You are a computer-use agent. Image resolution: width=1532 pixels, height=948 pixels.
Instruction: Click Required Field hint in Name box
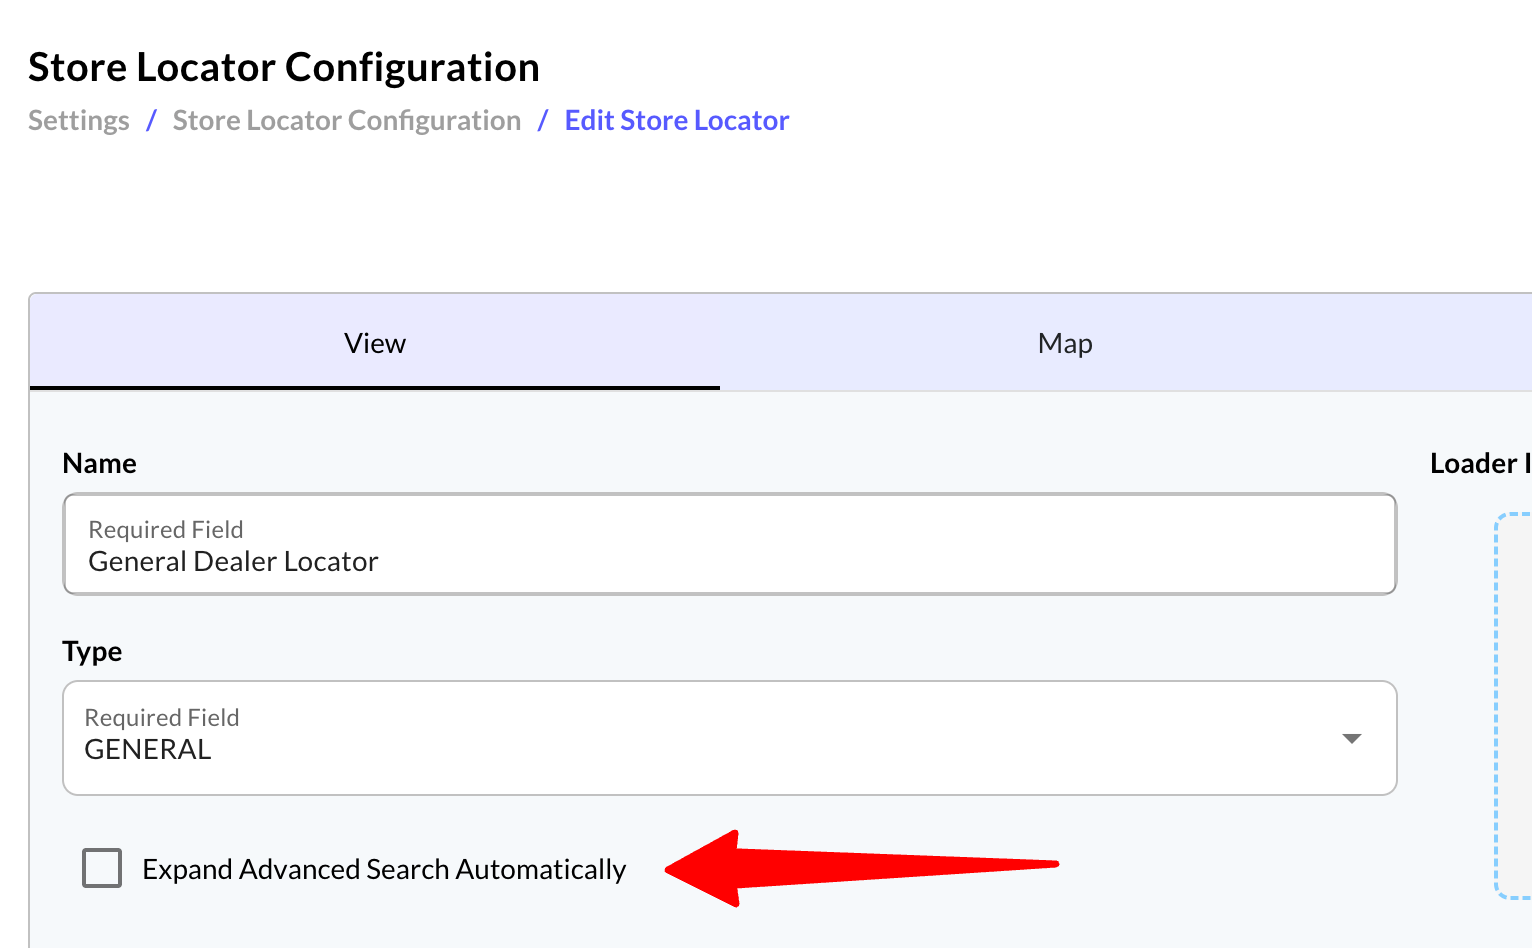click(166, 529)
